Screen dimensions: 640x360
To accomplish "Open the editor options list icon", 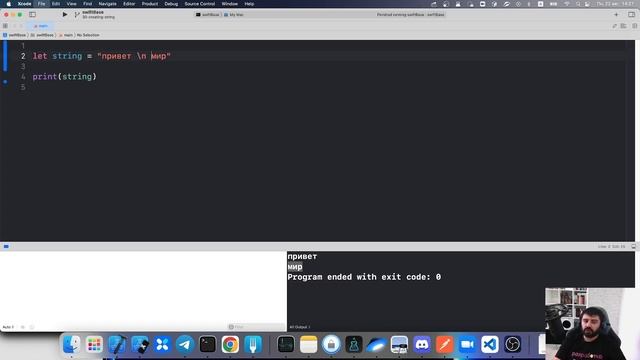I will pyautogui.click(x=623, y=26).
